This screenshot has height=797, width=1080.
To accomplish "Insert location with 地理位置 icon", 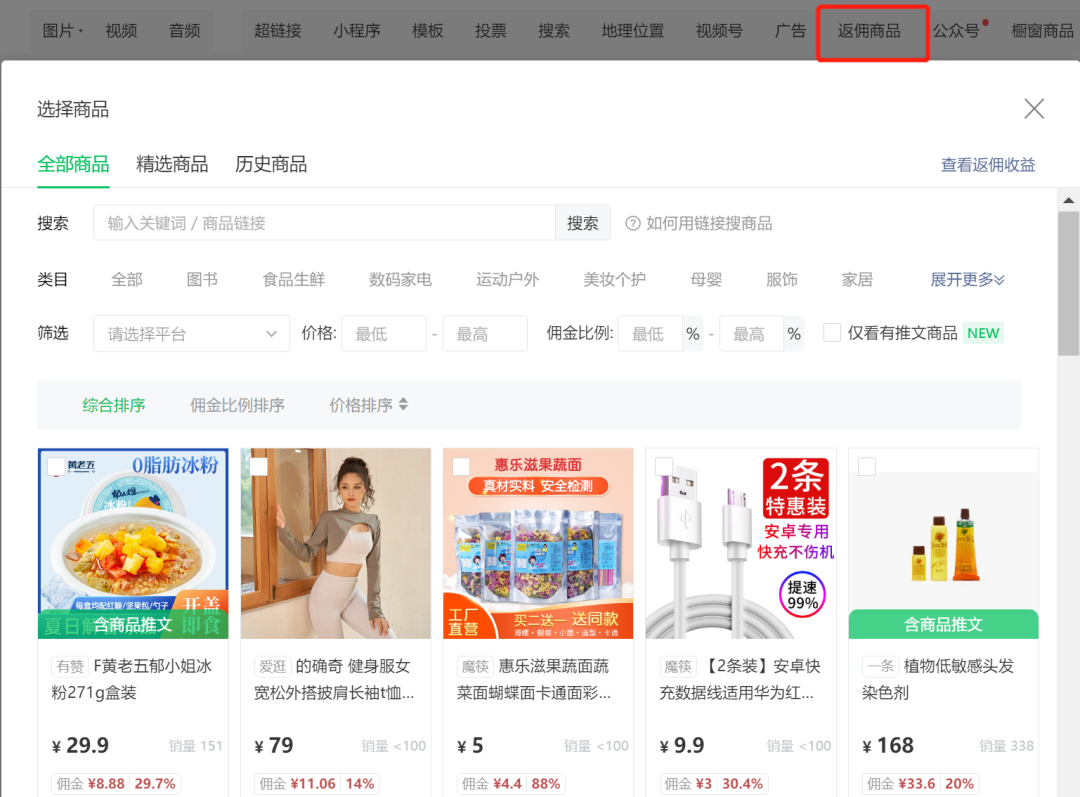I will [632, 30].
